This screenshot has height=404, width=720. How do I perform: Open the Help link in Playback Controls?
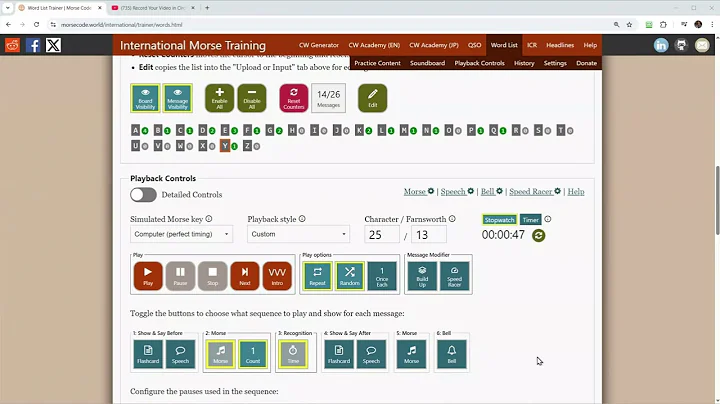coord(576,191)
